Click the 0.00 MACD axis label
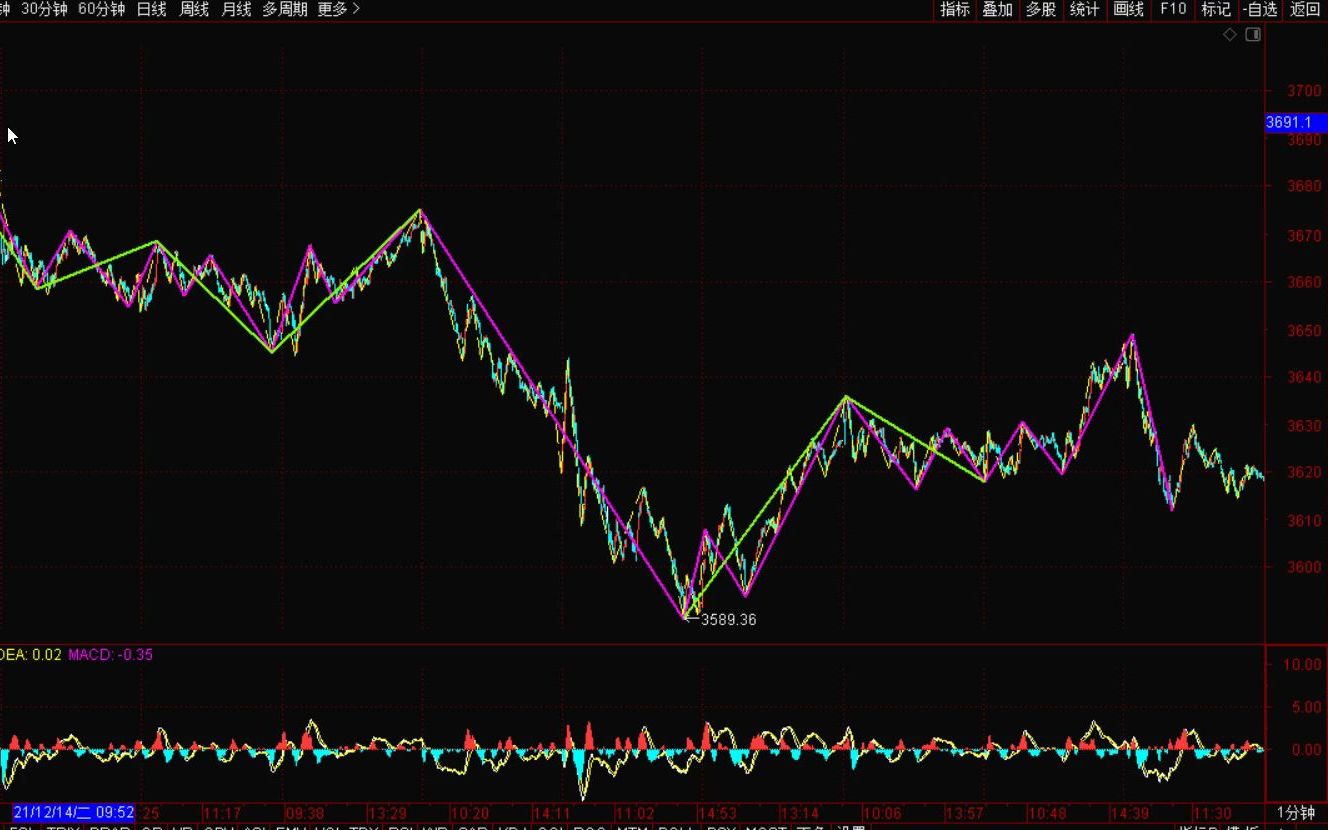The width and height of the screenshot is (1328, 830). (1305, 749)
